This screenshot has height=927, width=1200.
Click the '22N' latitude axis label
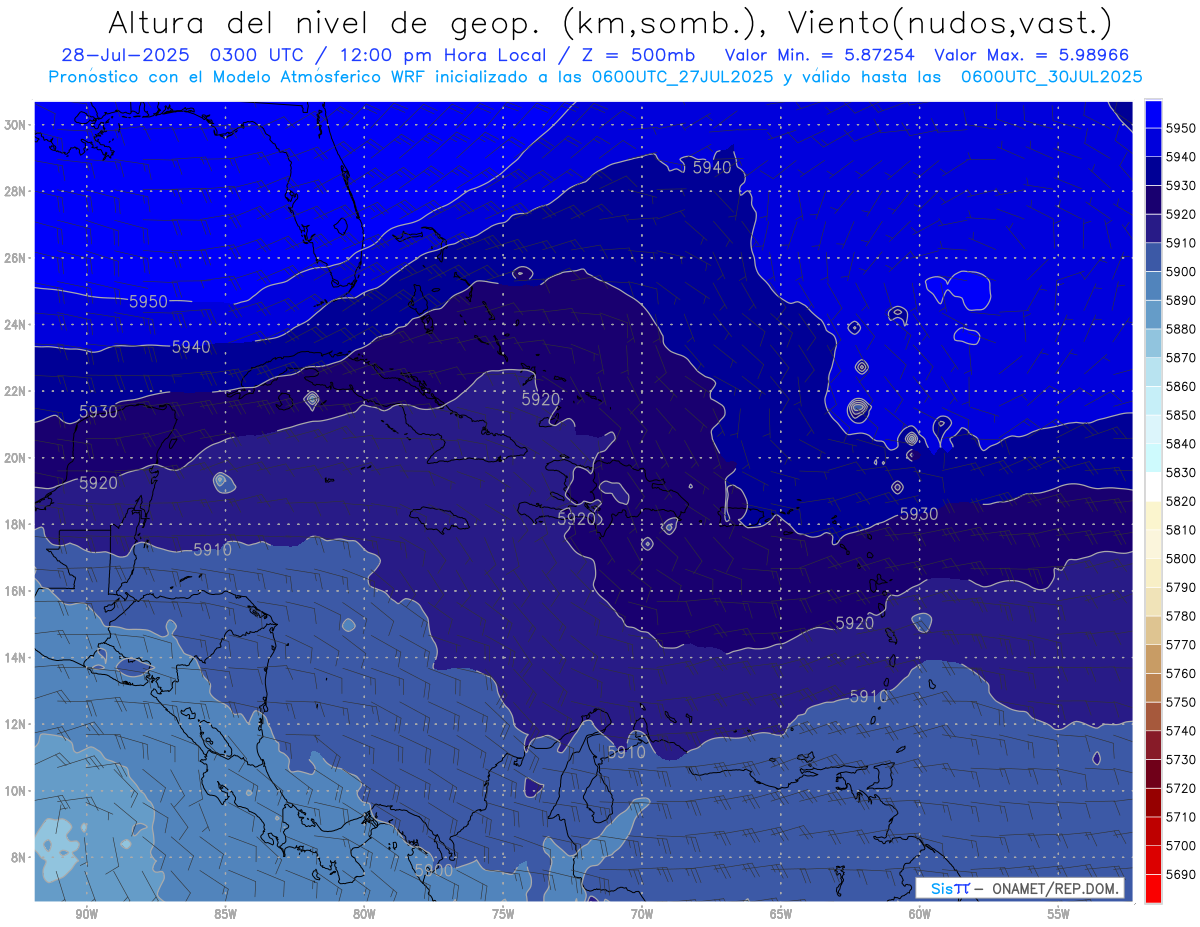[x=16, y=391]
